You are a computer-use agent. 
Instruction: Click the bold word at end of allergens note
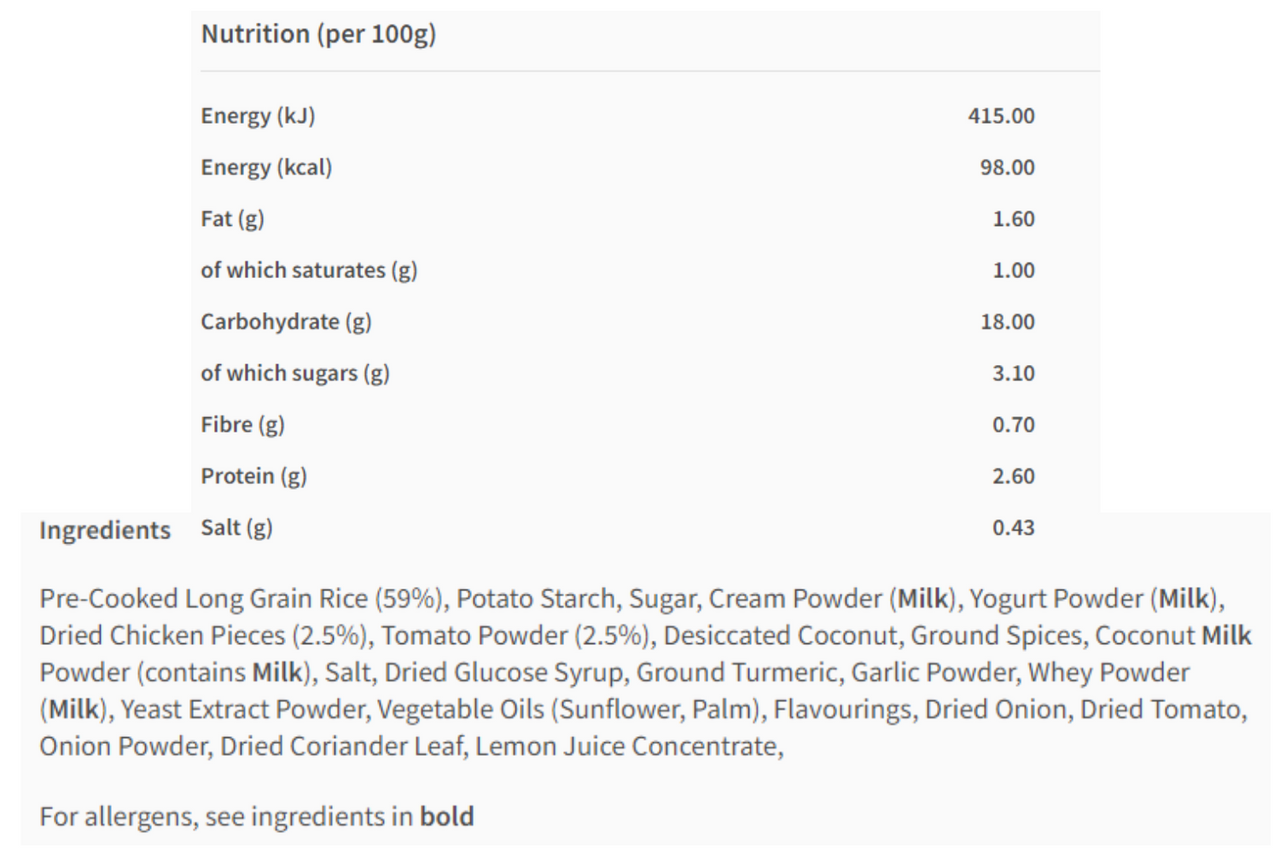[x=447, y=817]
